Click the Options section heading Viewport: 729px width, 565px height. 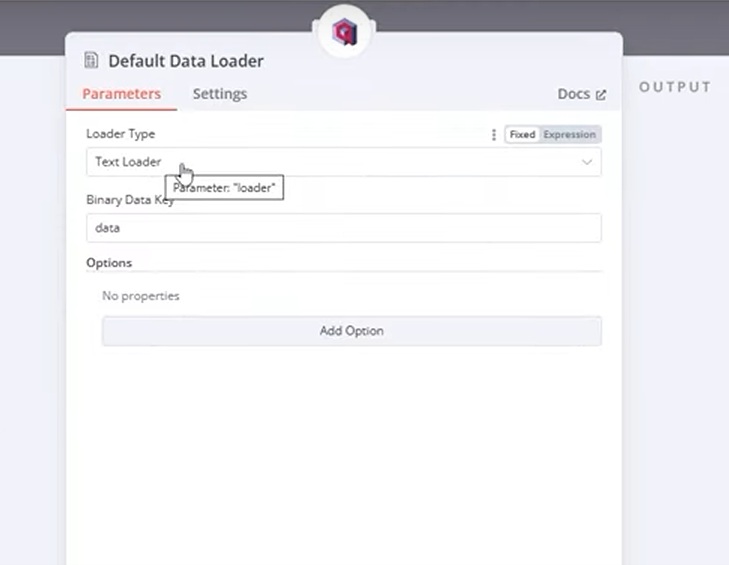coord(109,263)
